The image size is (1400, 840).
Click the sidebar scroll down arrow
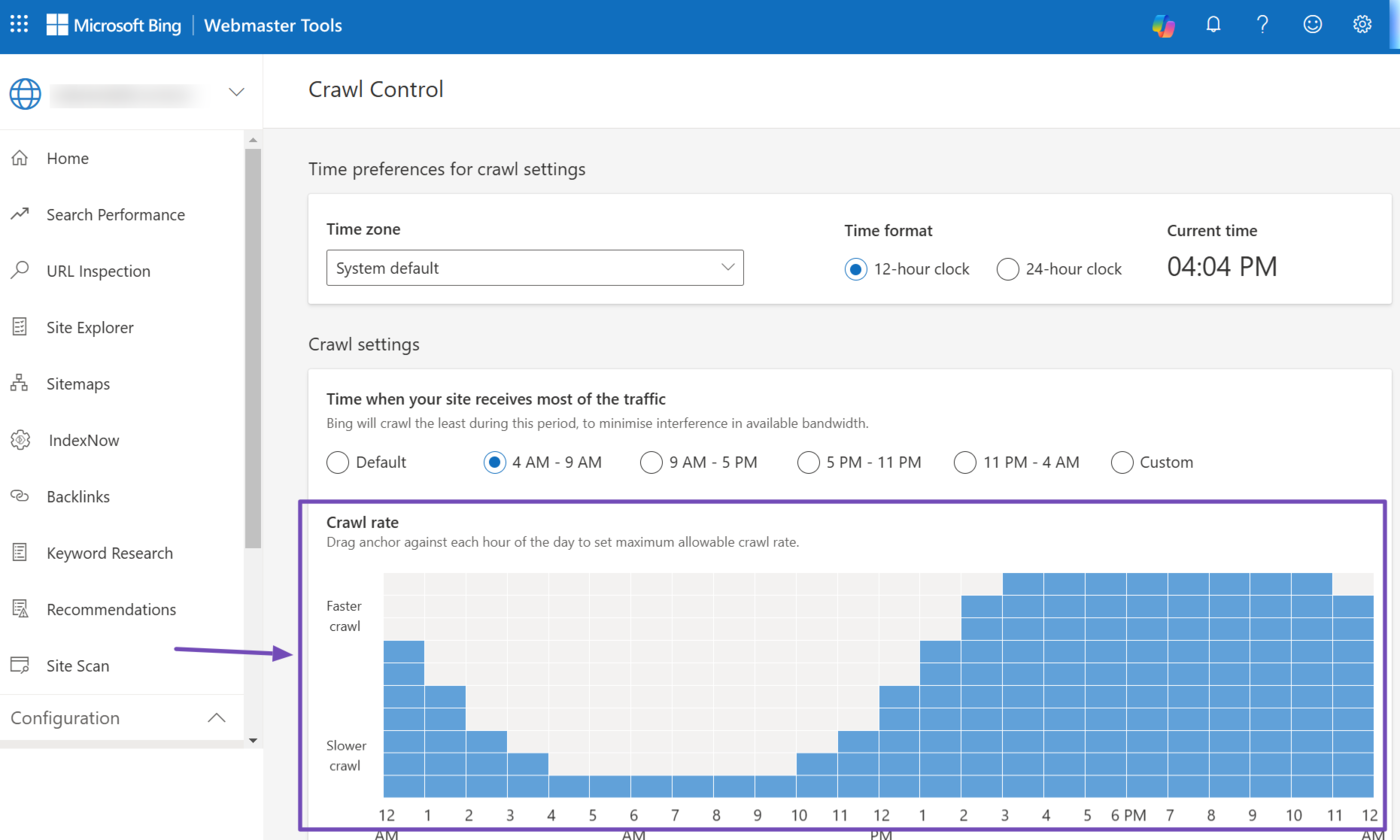(x=253, y=740)
